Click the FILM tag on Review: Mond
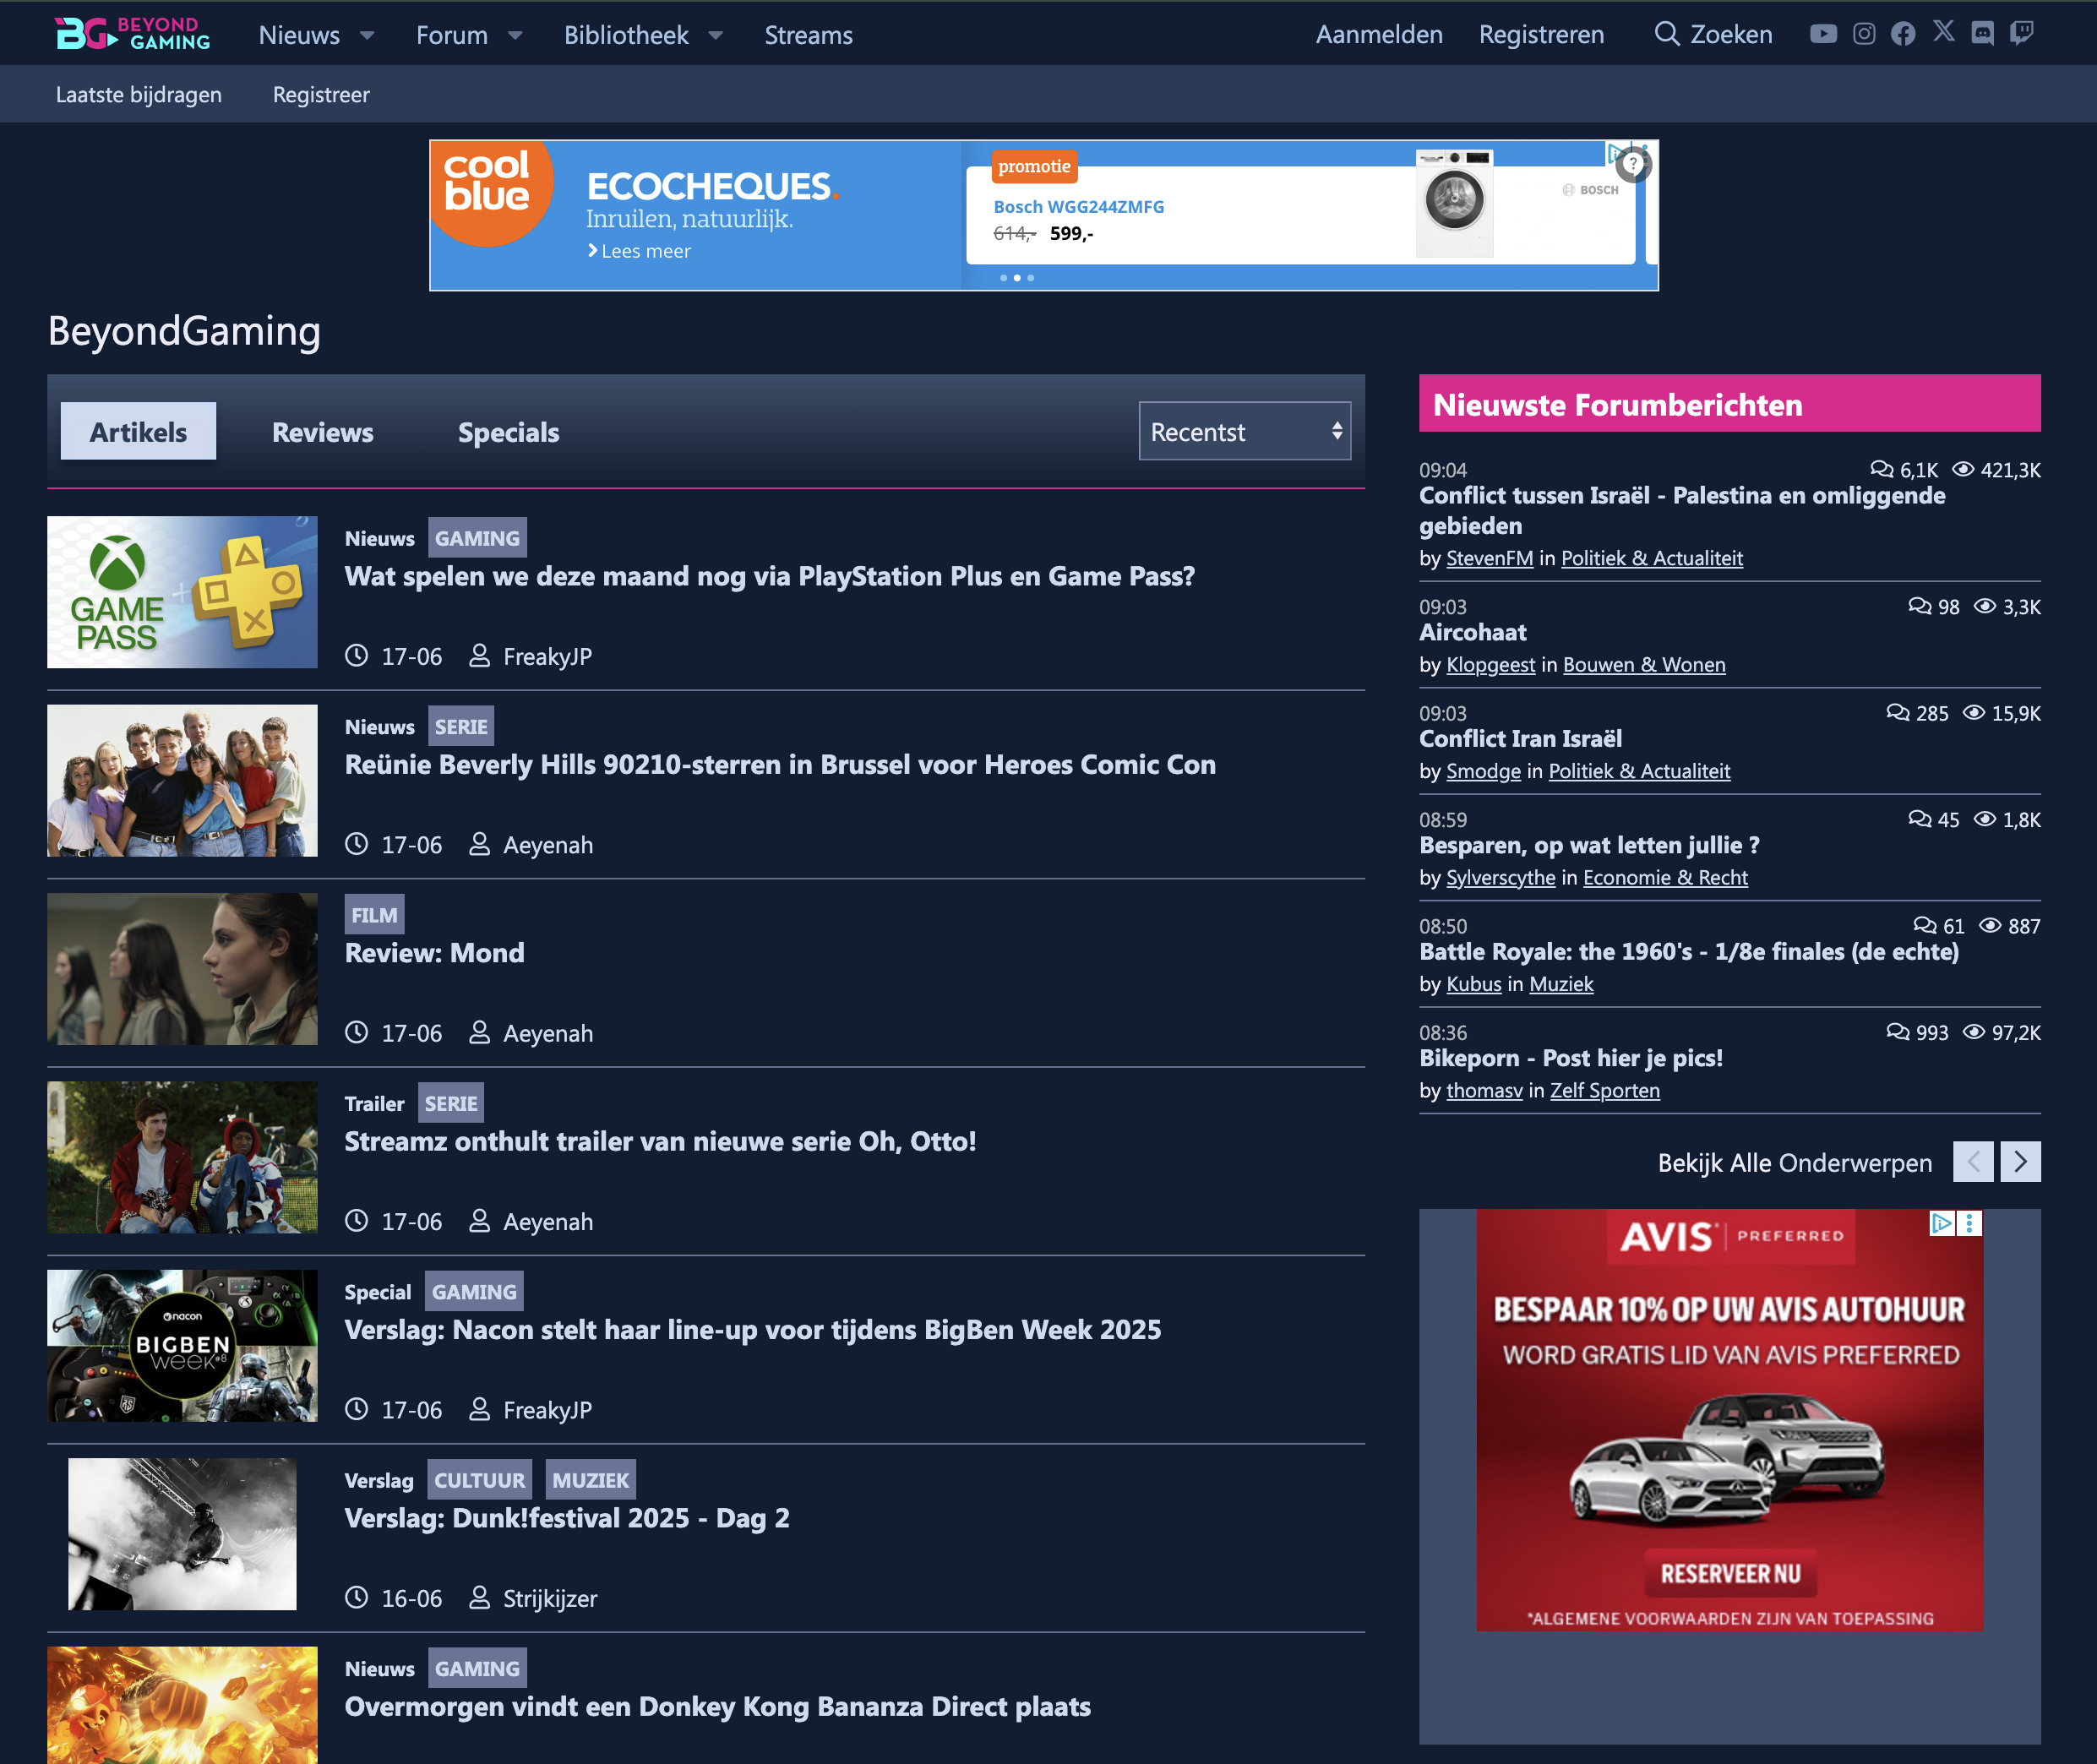 click(374, 915)
